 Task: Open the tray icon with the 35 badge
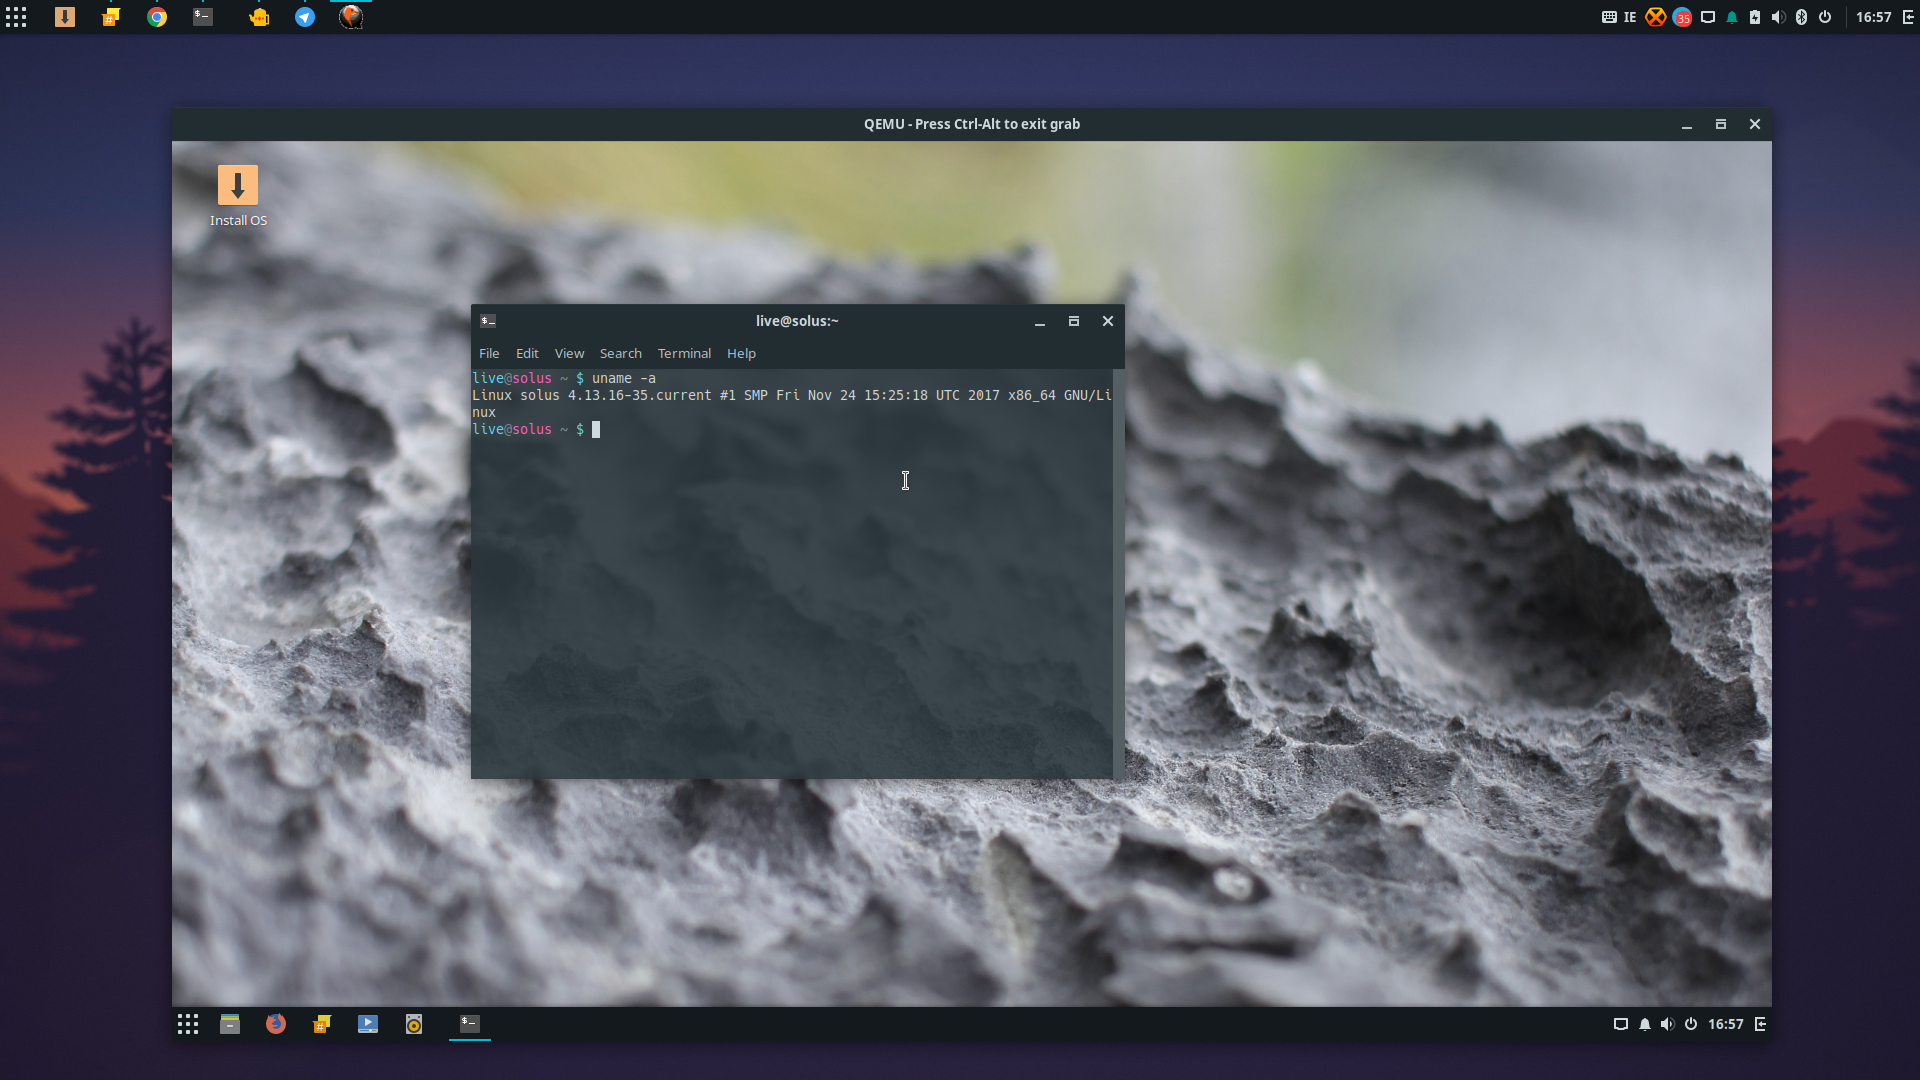pyautogui.click(x=1682, y=17)
